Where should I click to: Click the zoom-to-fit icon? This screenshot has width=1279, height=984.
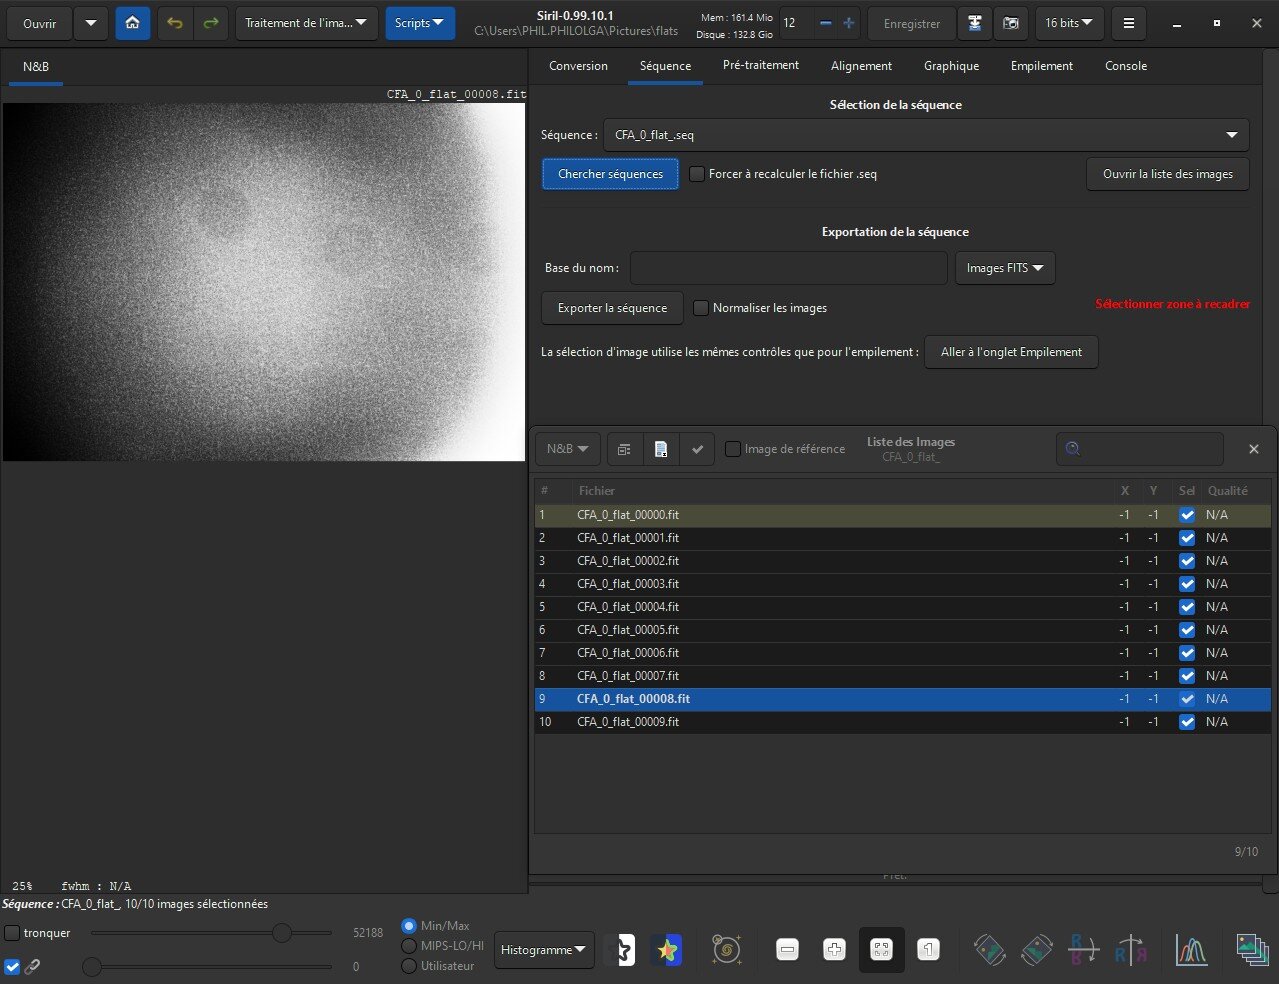click(x=881, y=950)
